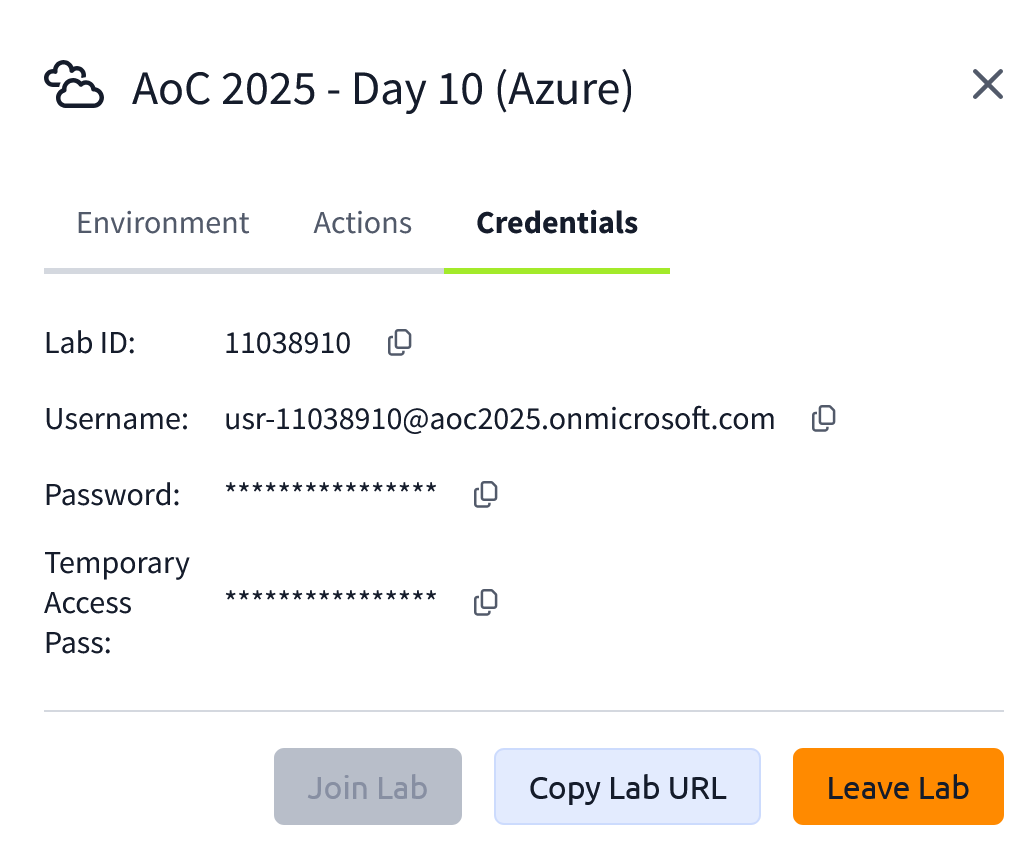The image size is (1028, 852).
Task: Click the Username label
Action: (116, 418)
